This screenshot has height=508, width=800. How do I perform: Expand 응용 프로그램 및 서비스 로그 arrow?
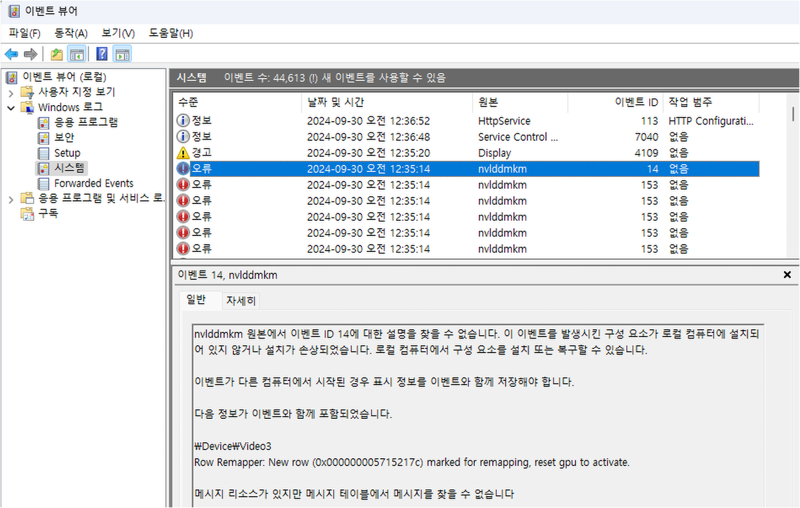click(11, 199)
